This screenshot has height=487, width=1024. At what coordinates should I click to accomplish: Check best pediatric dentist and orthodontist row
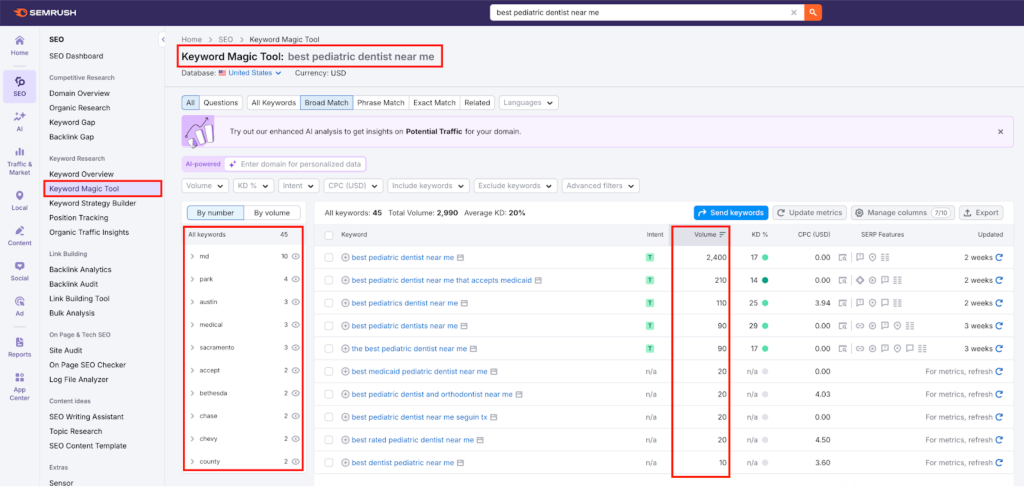(x=328, y=394)
